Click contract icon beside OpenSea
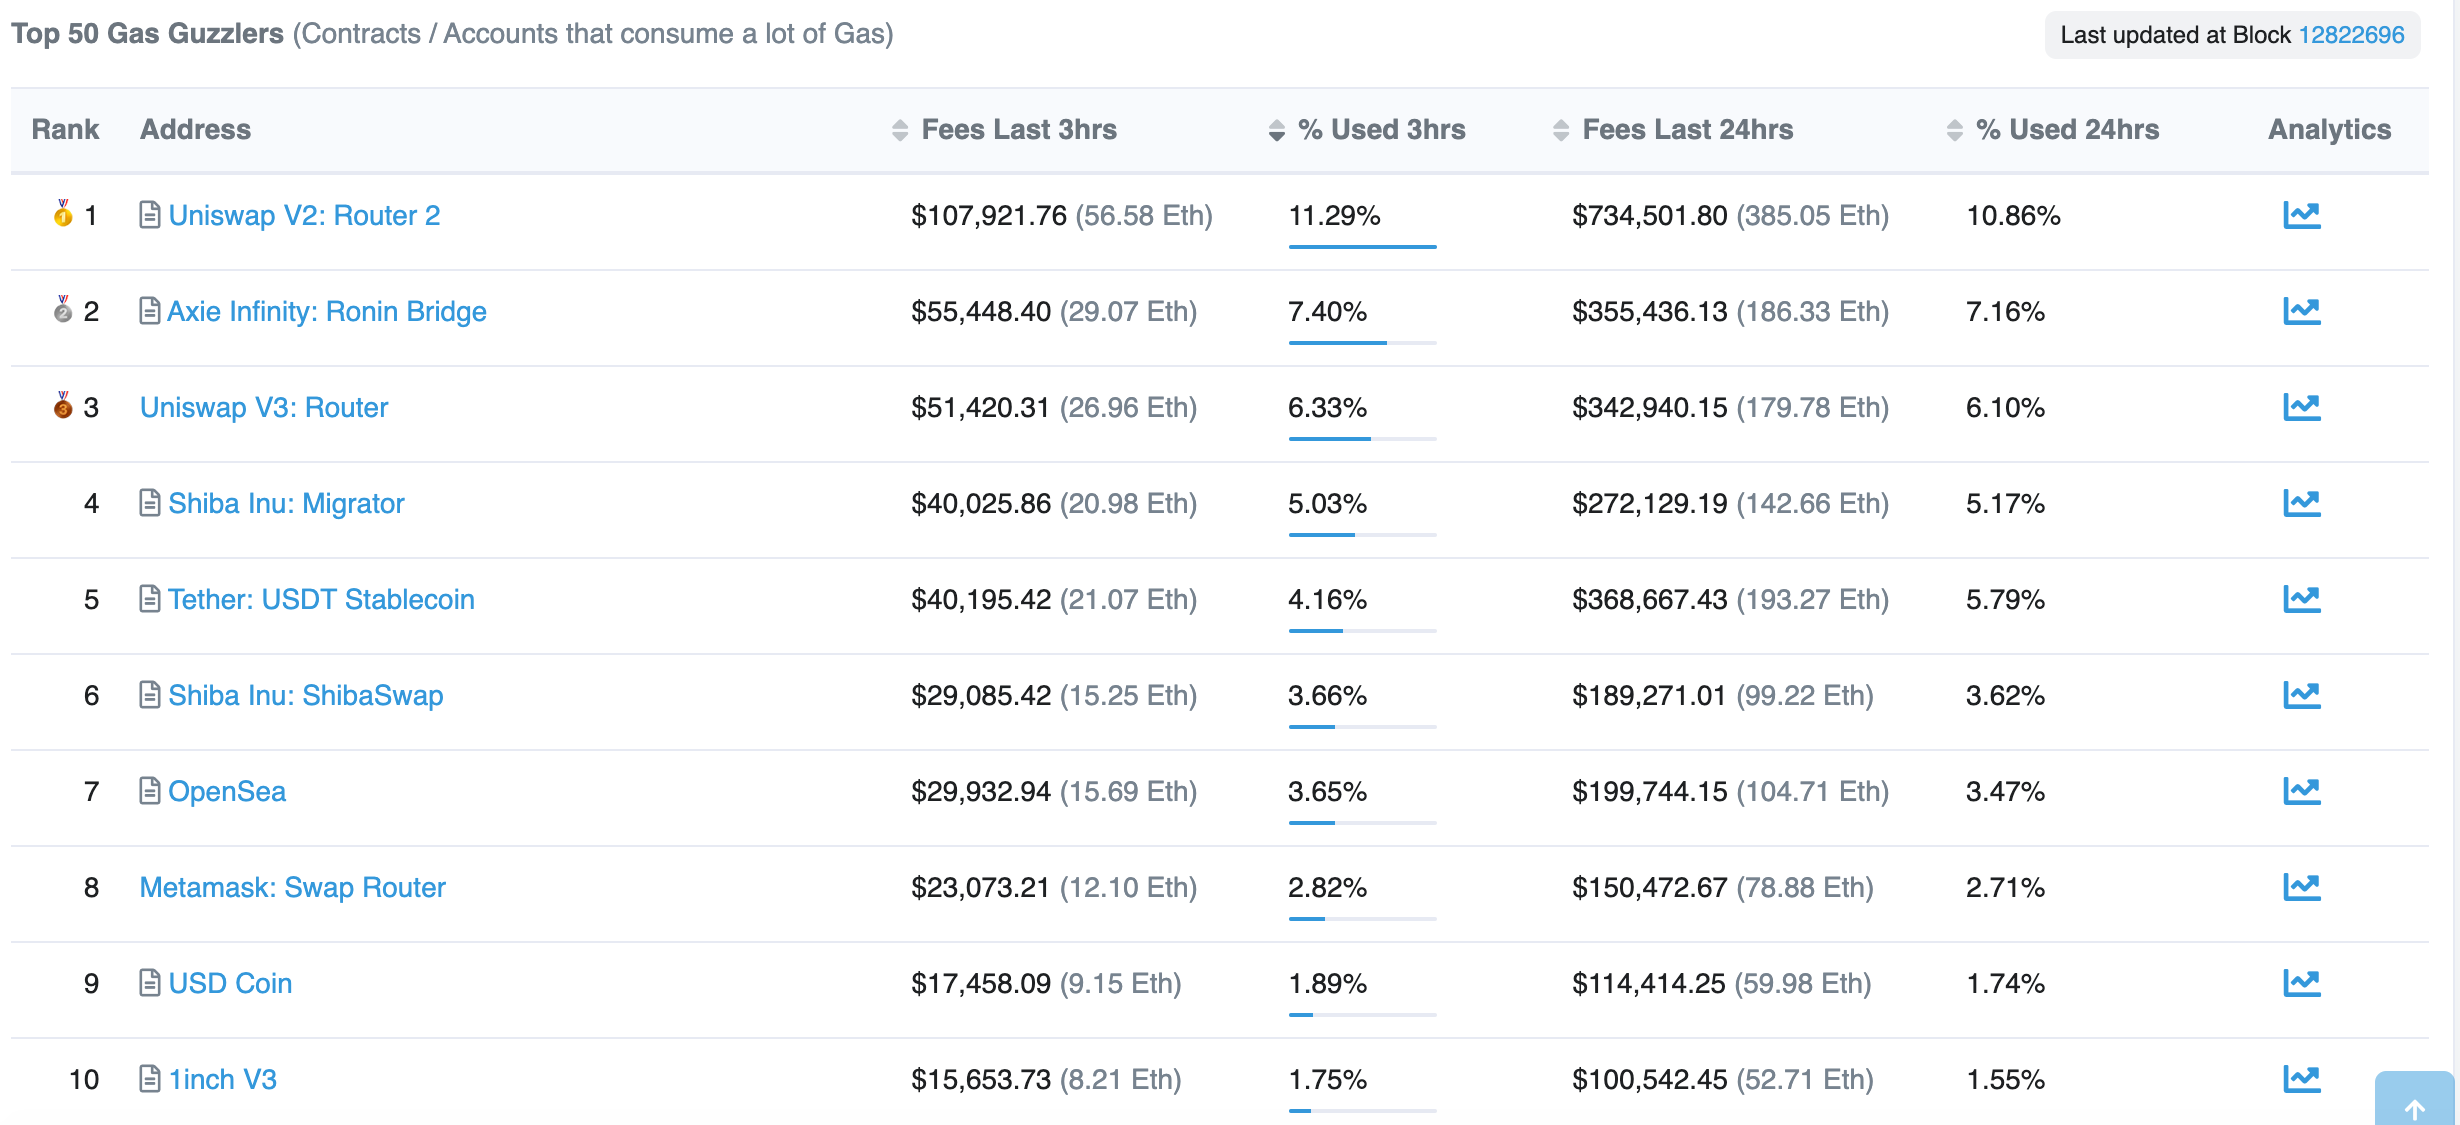2460x1125 pixels. click(x=149, y=791)
